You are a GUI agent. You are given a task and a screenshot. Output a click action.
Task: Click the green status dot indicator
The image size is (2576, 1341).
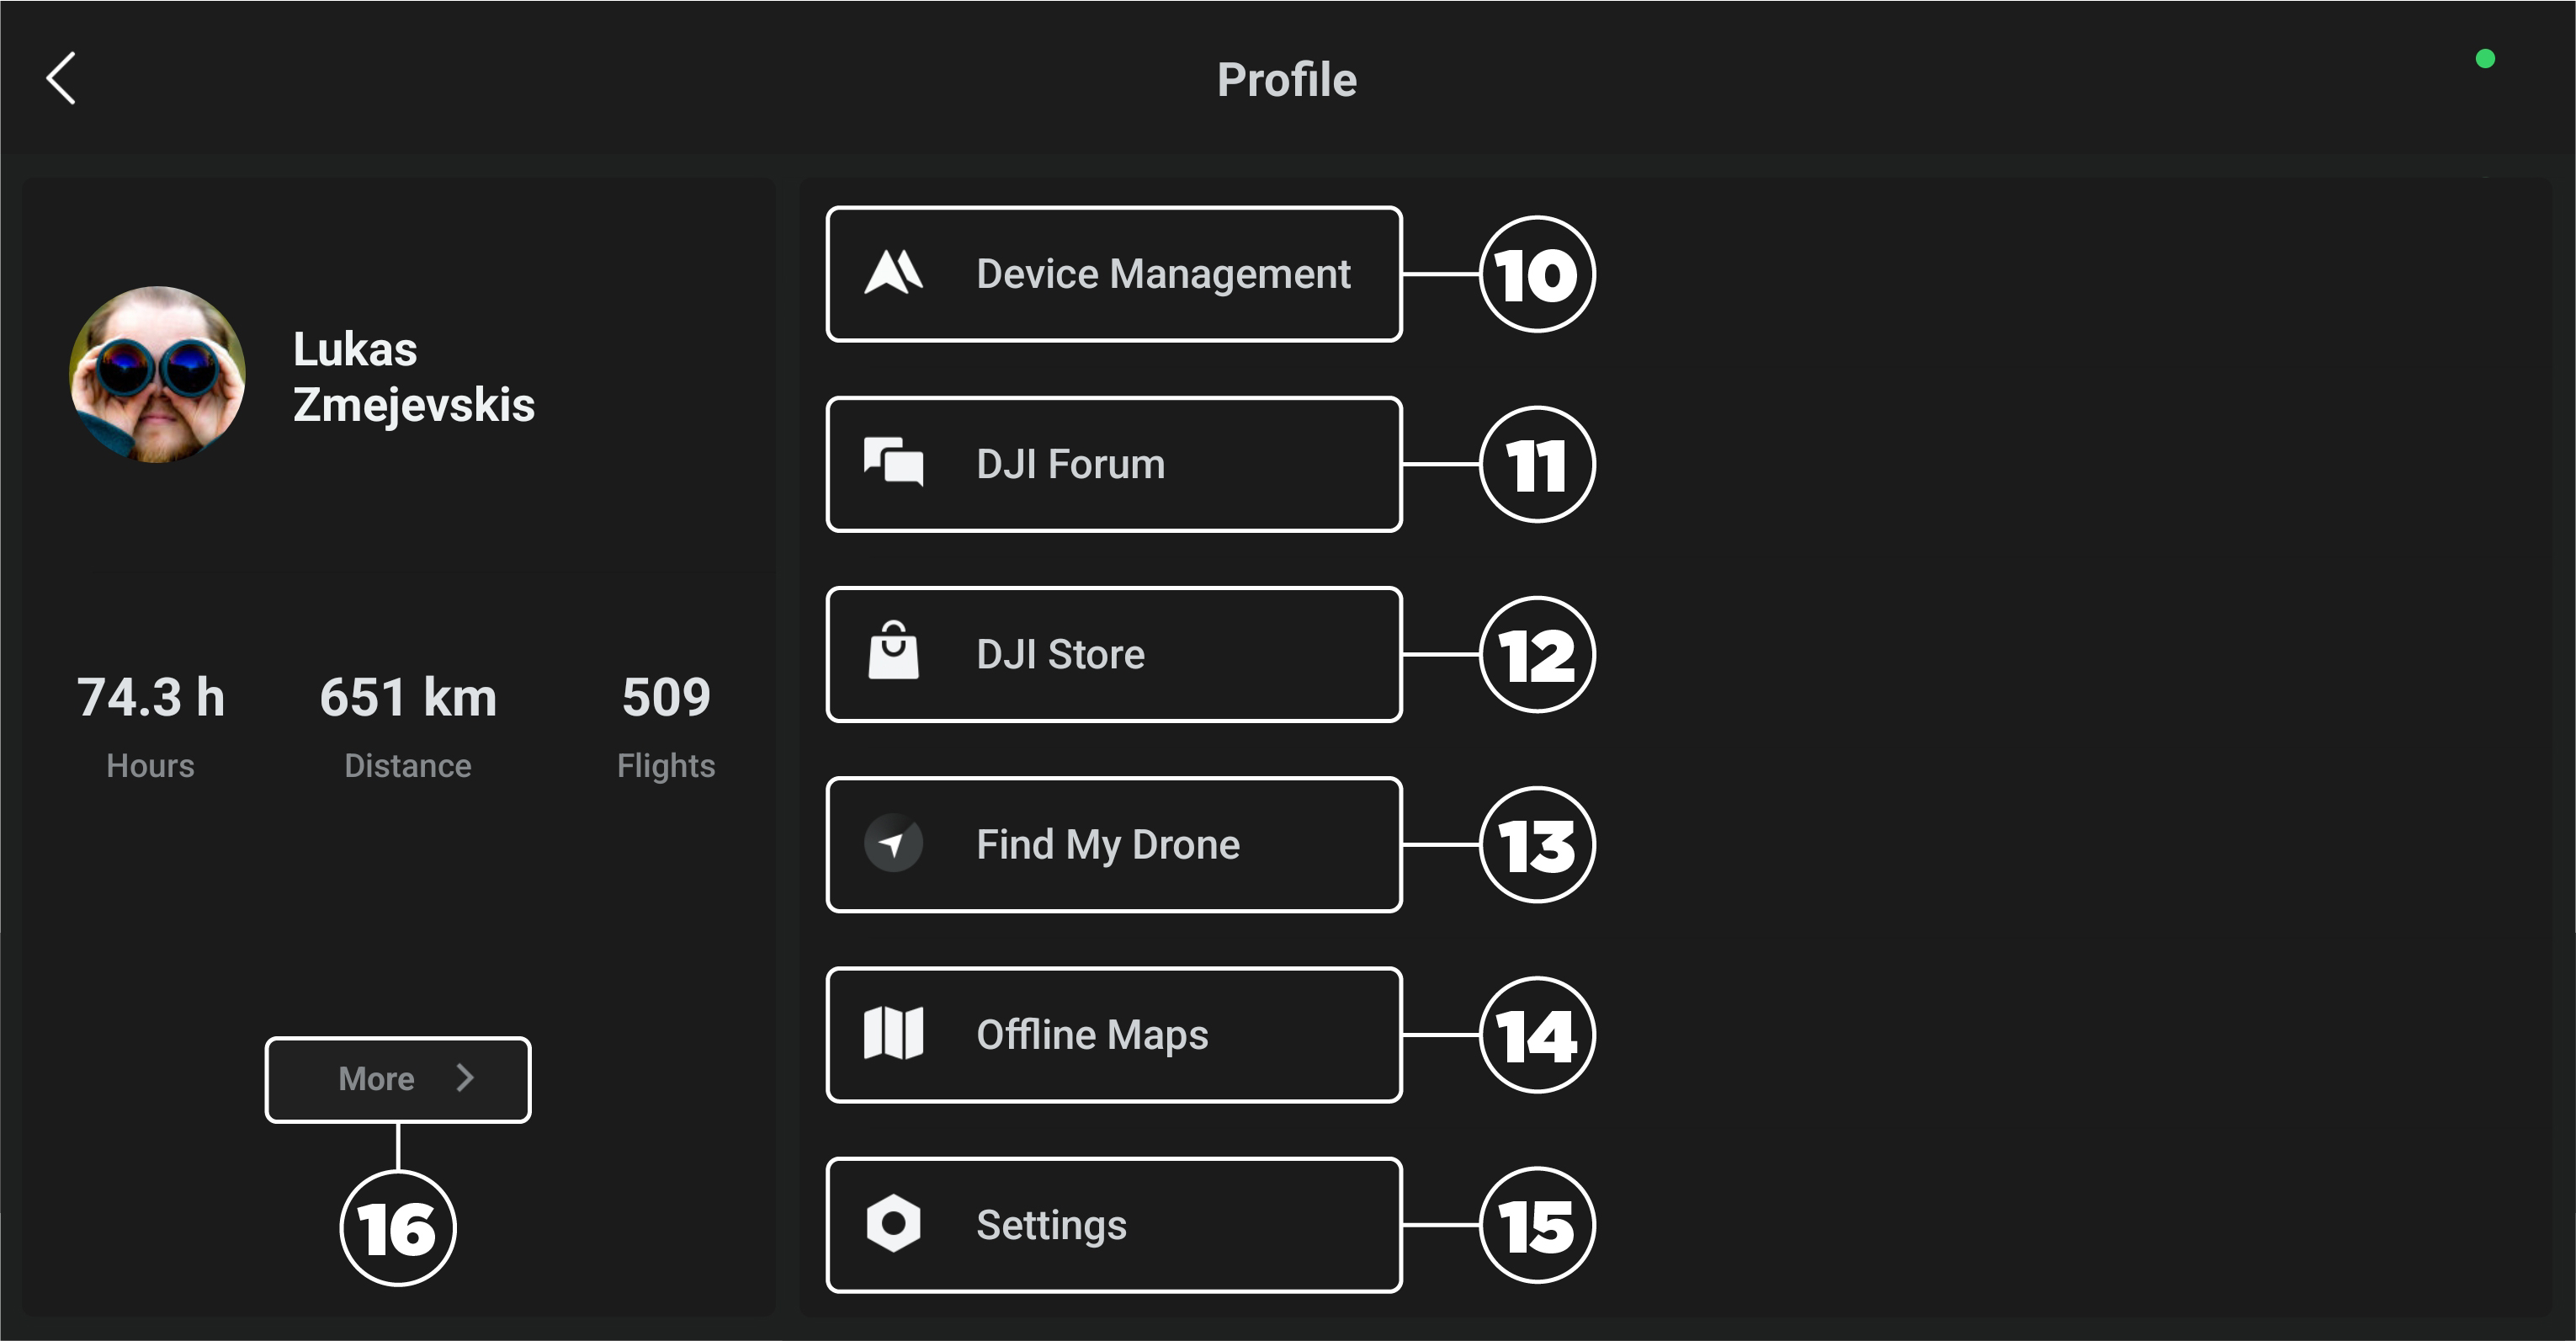coord(2484,59)
